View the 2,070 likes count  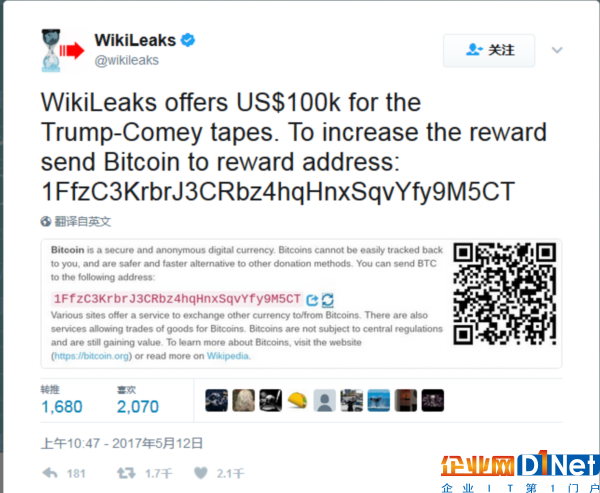pos(138,406)
